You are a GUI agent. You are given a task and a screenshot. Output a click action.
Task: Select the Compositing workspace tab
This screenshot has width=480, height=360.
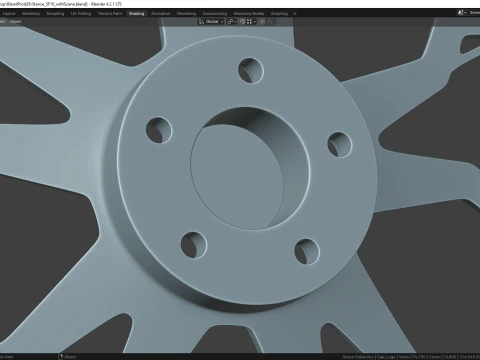pyautogui.click(x=215, y=13)
